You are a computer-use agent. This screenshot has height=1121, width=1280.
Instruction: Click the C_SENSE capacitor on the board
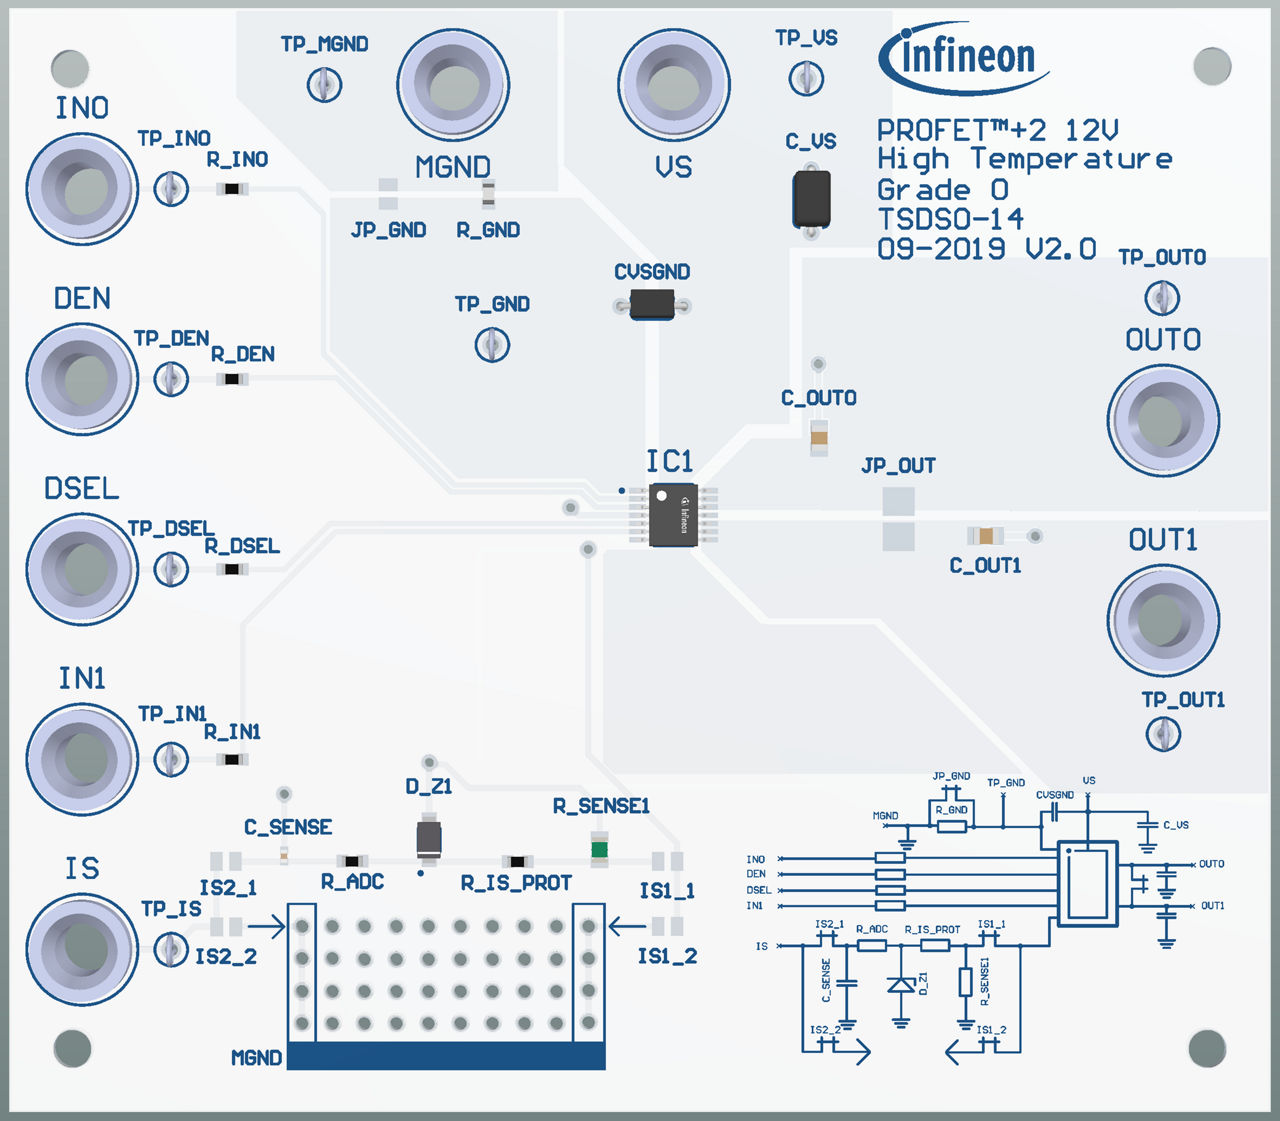(284, 855)
